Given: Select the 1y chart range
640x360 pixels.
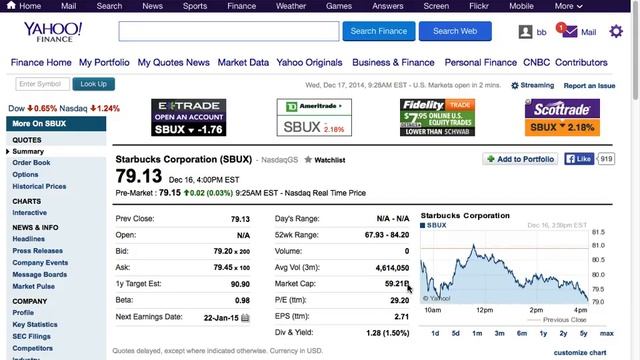Looking at the screenshot, I should pyautogui.click(x=543, y=333).
